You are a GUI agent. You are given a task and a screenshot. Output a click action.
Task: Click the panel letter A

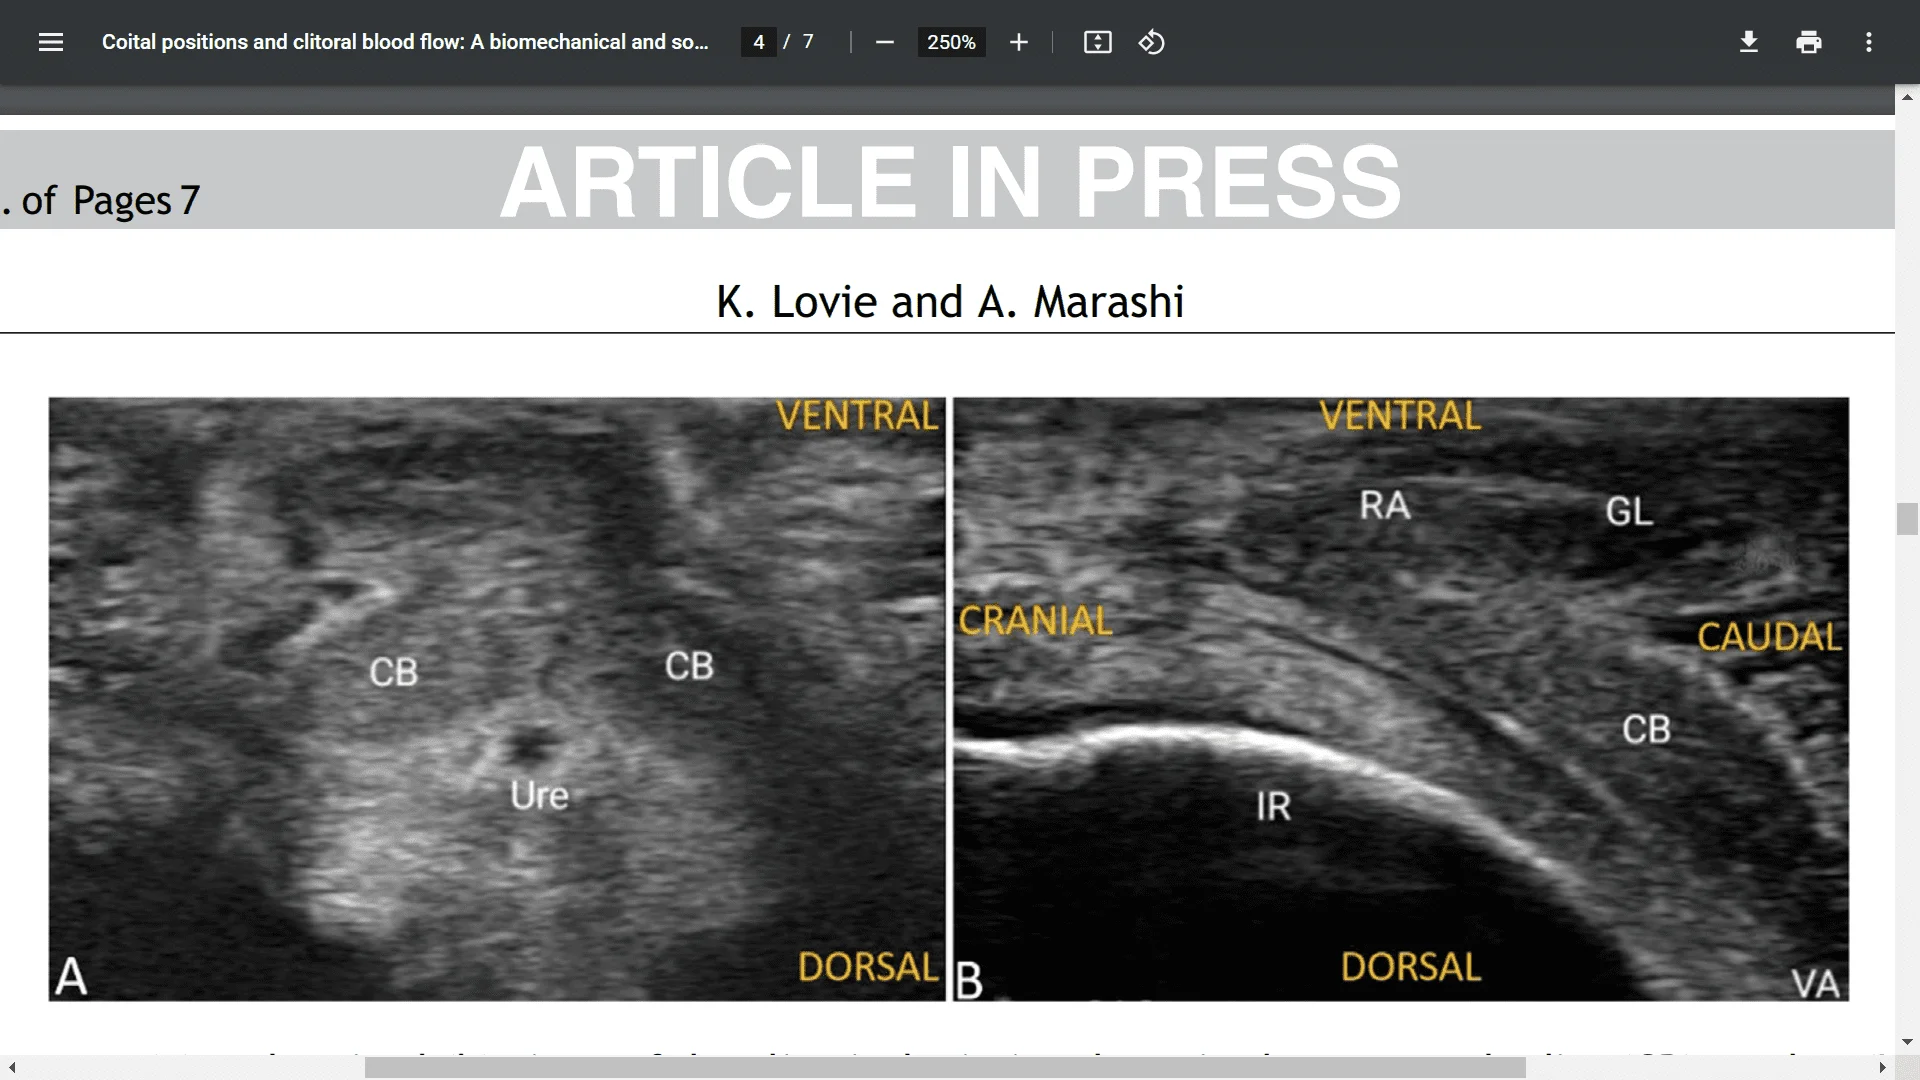point(71,977)
